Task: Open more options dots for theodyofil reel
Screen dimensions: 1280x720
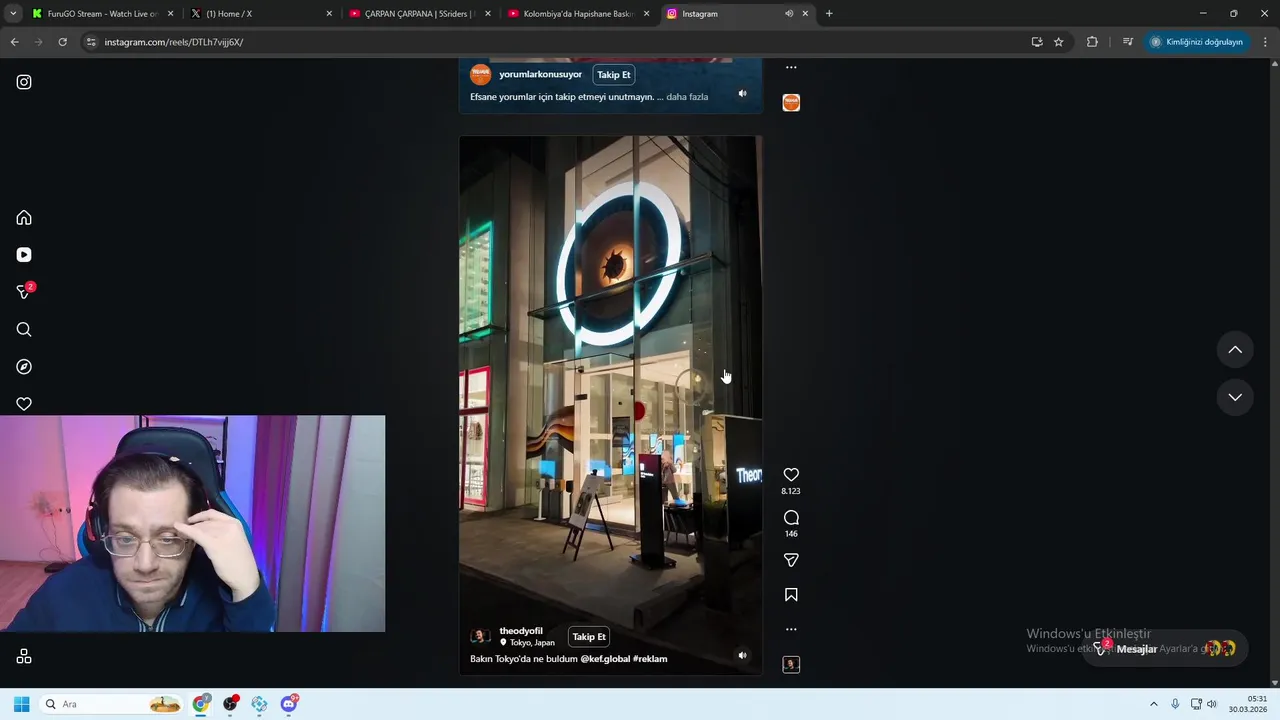Action: tap(791, 629)
